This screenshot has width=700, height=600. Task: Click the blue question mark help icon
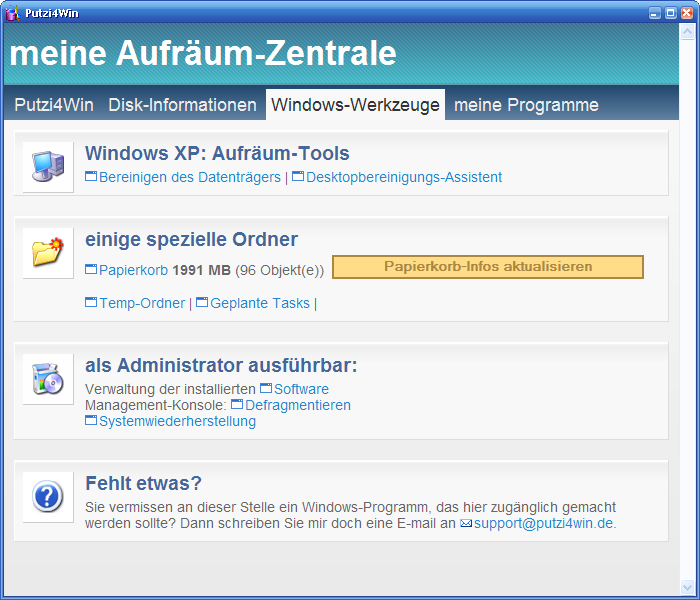coord(48,496)
